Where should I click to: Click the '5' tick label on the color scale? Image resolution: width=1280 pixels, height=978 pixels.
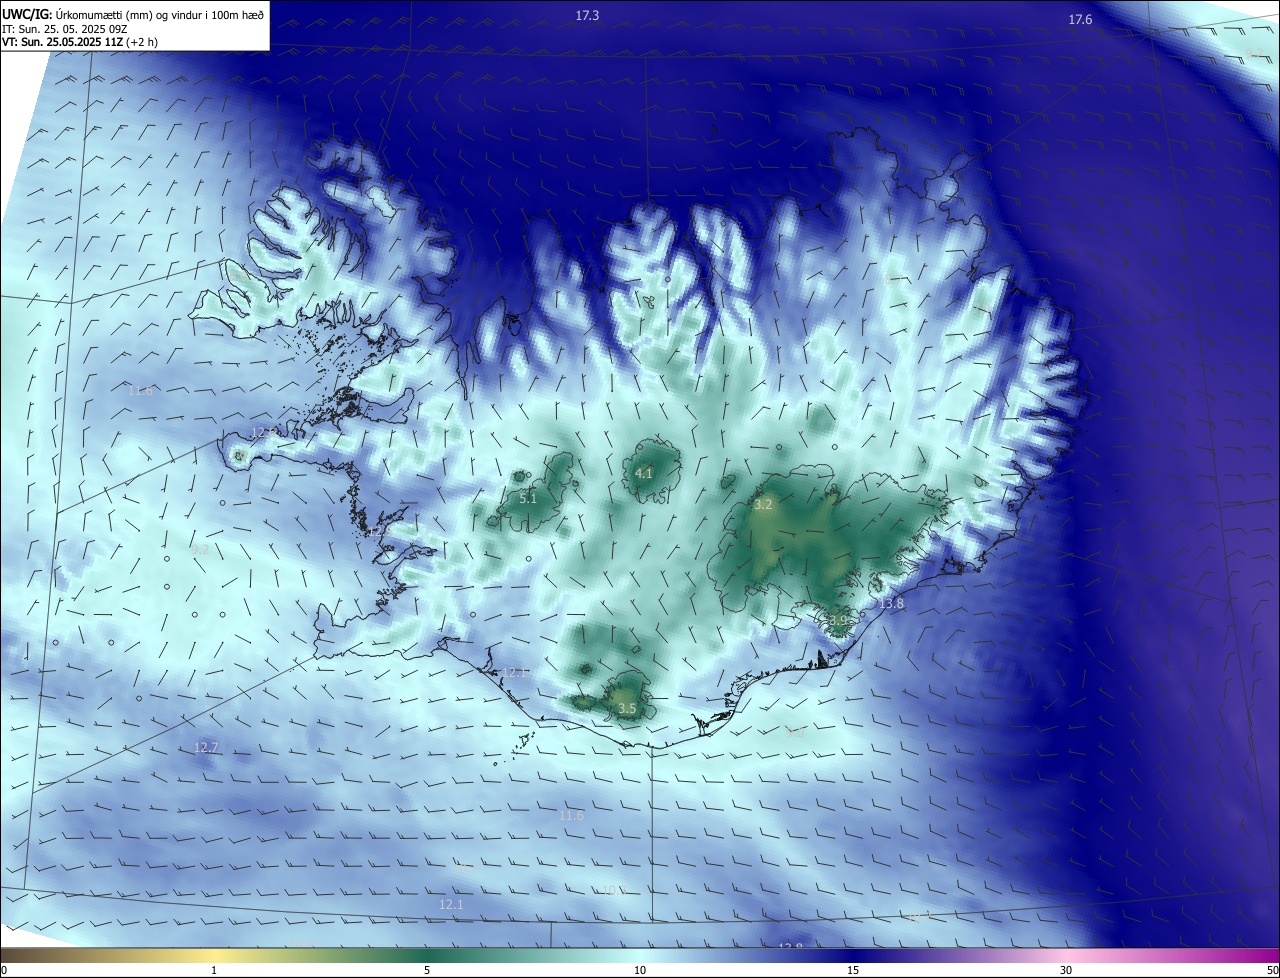427,971
